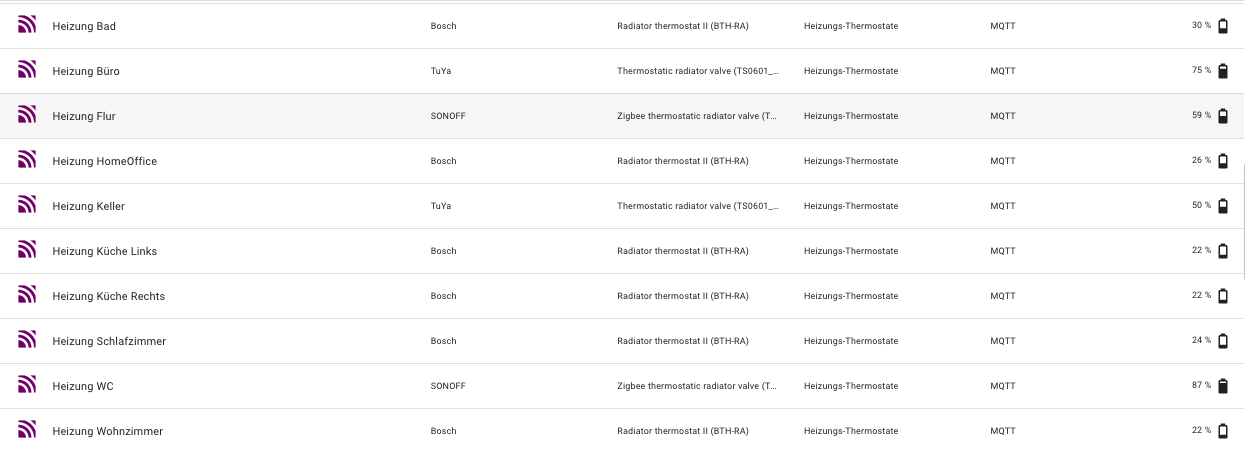1245x453 pixels.
Task: Open the Heizung Flur device entry
Action: (84, 116)
